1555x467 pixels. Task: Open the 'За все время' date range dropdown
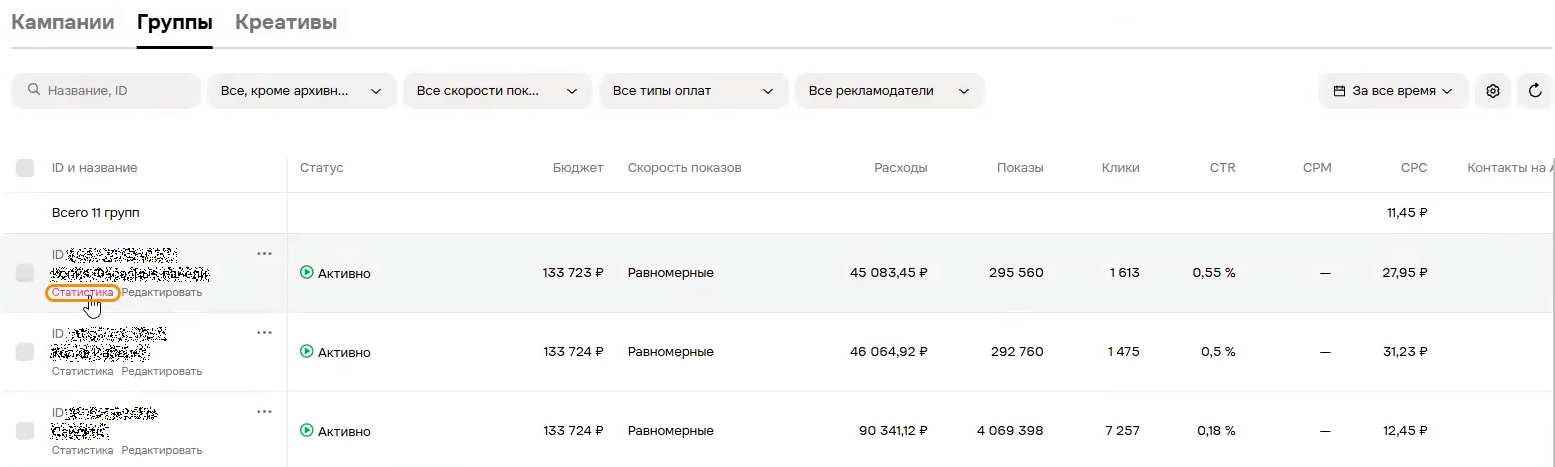1393,91
